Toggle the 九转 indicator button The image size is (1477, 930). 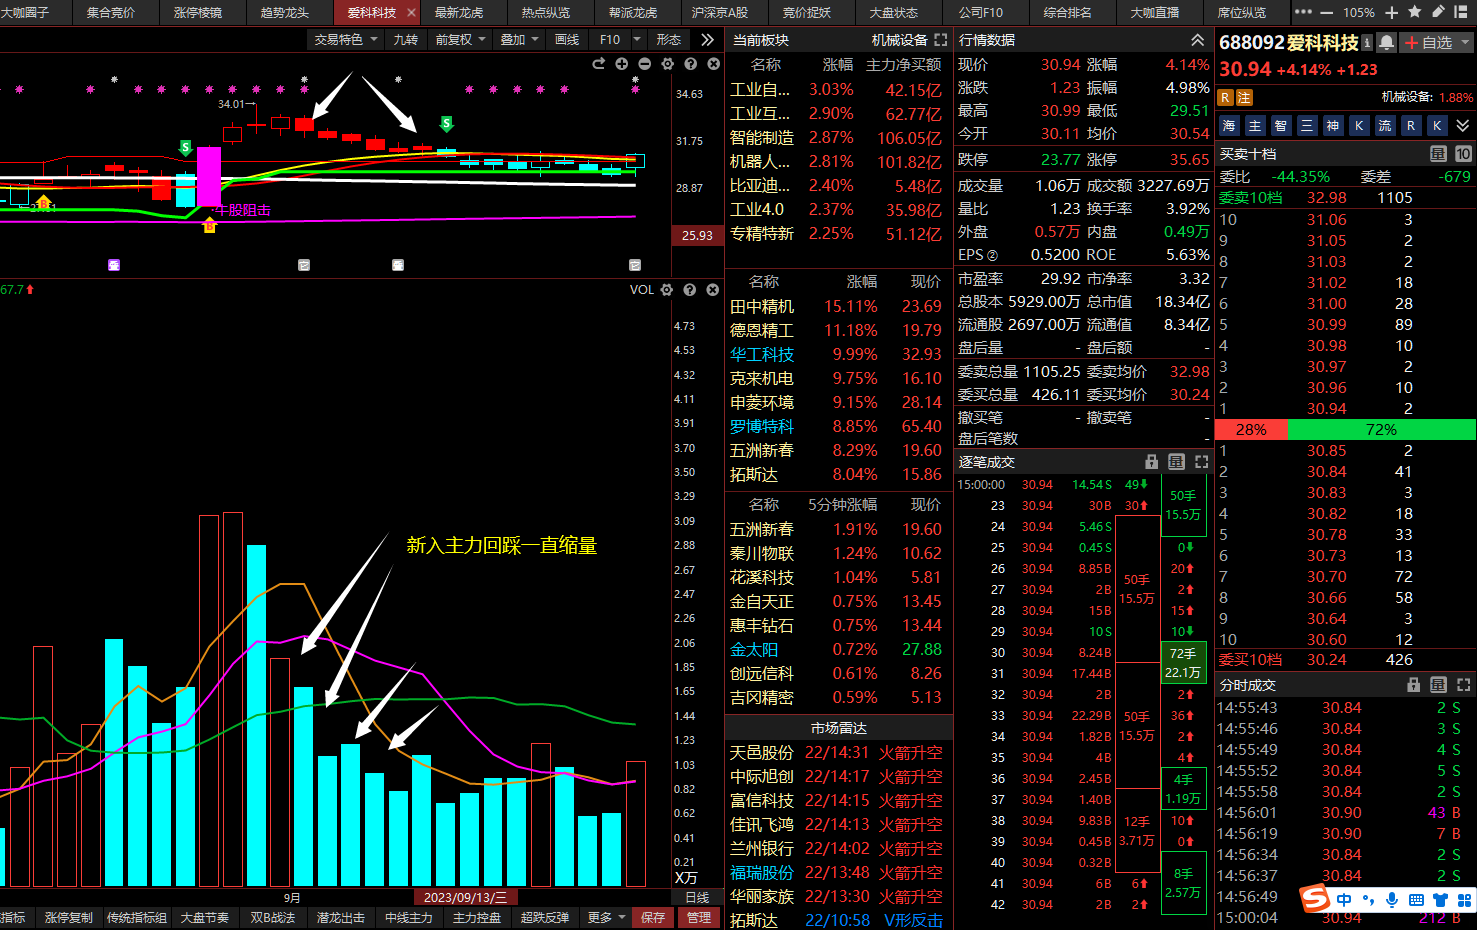[406, 40]
